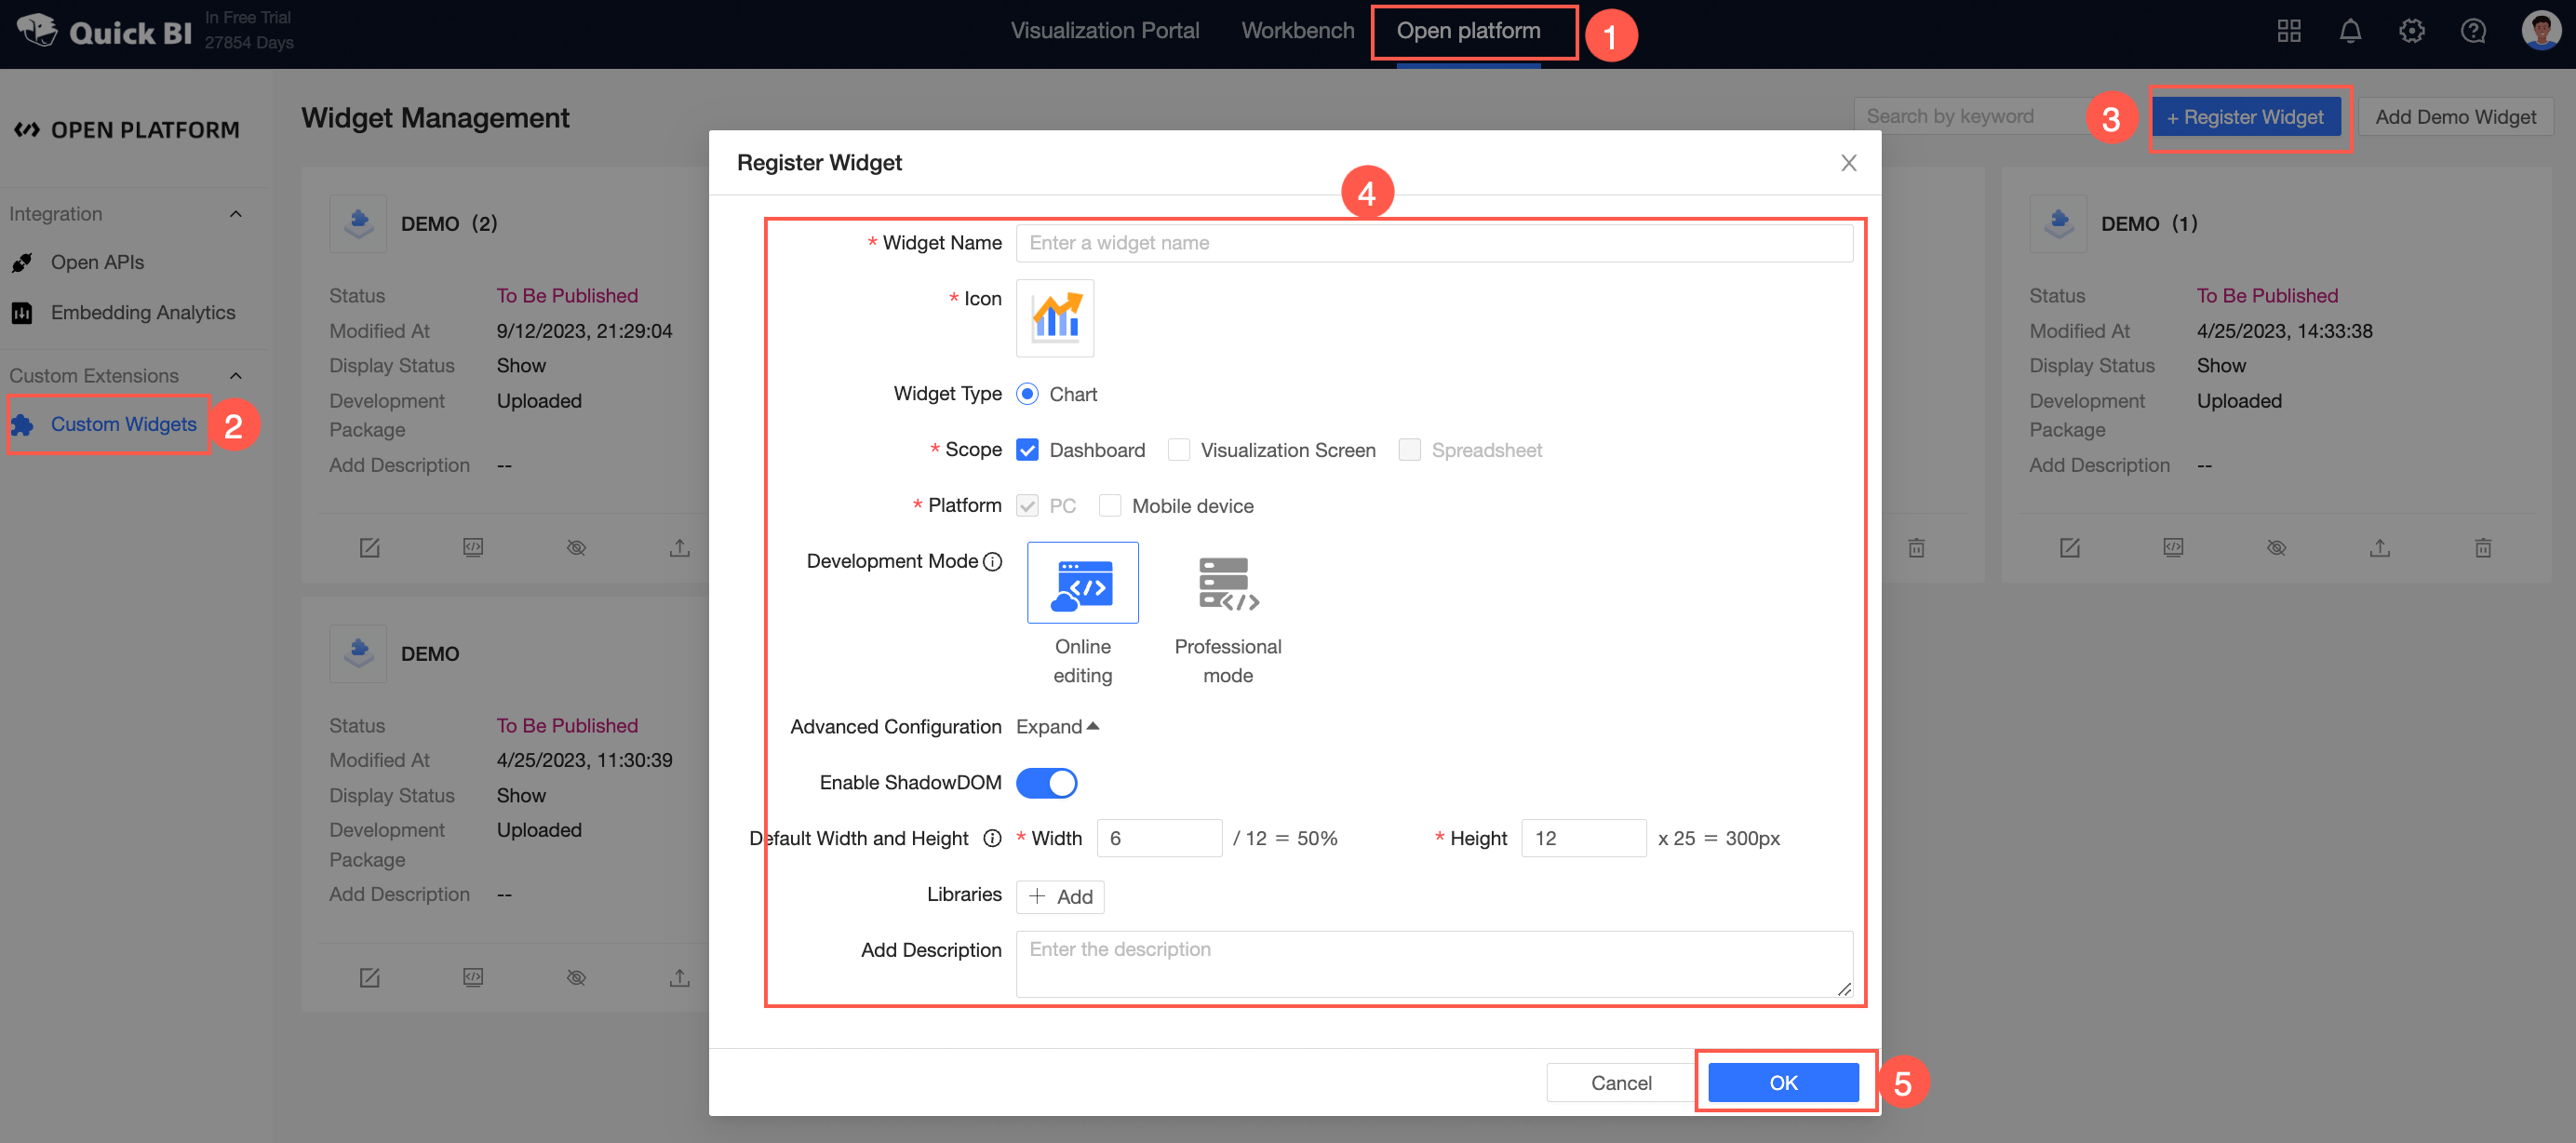2576x1143 pixels.
Task: Hide DEMO (2) widget with eye icon
Action: pos(576,548)
